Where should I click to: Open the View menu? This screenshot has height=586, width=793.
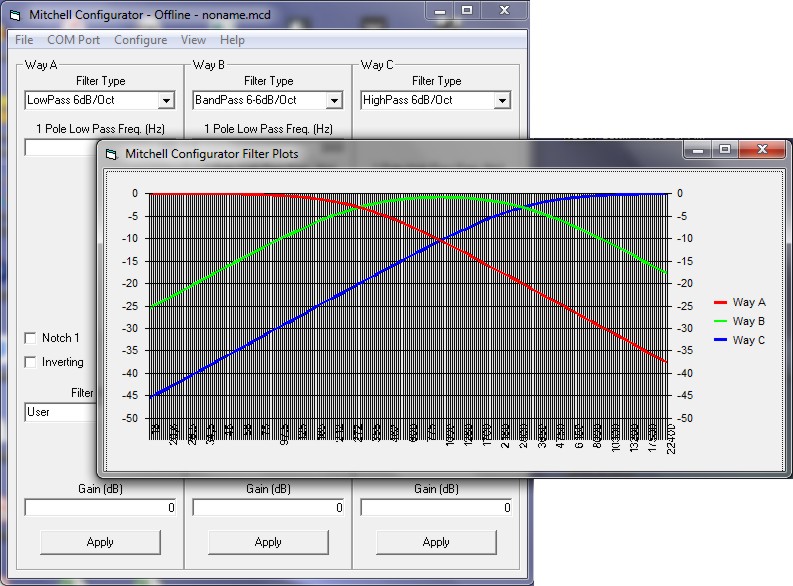(193, 40)
